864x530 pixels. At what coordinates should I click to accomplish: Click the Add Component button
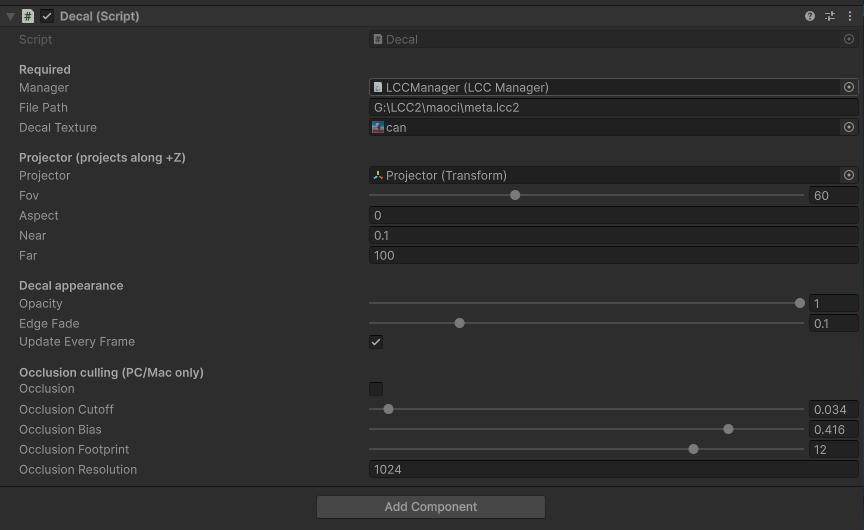(431, 507)
